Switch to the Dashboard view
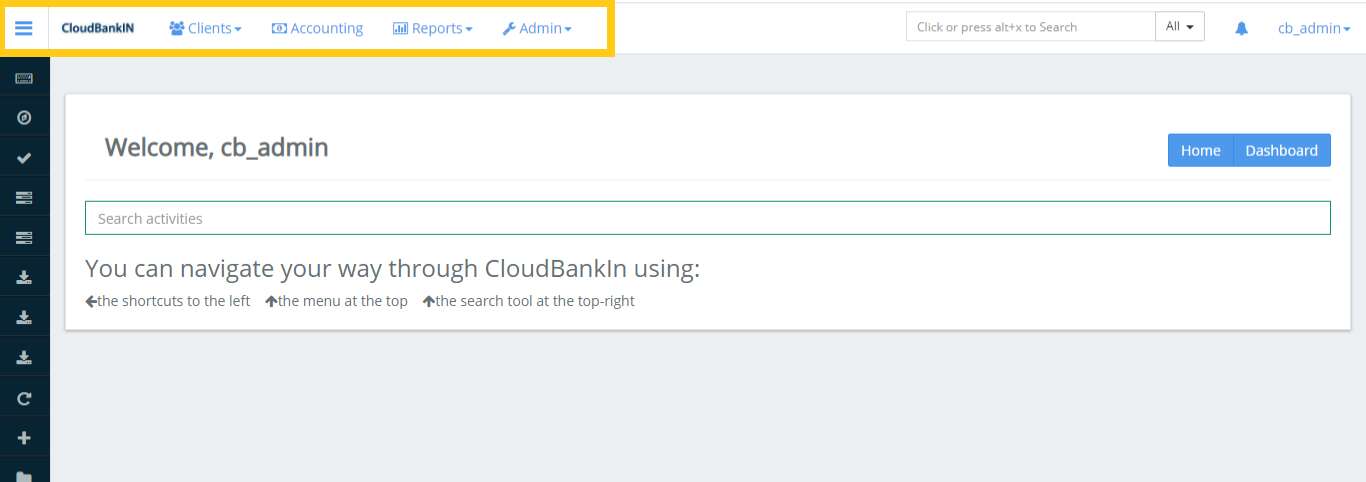The height and width of the screenshot is (482, 1366). 1281,150
